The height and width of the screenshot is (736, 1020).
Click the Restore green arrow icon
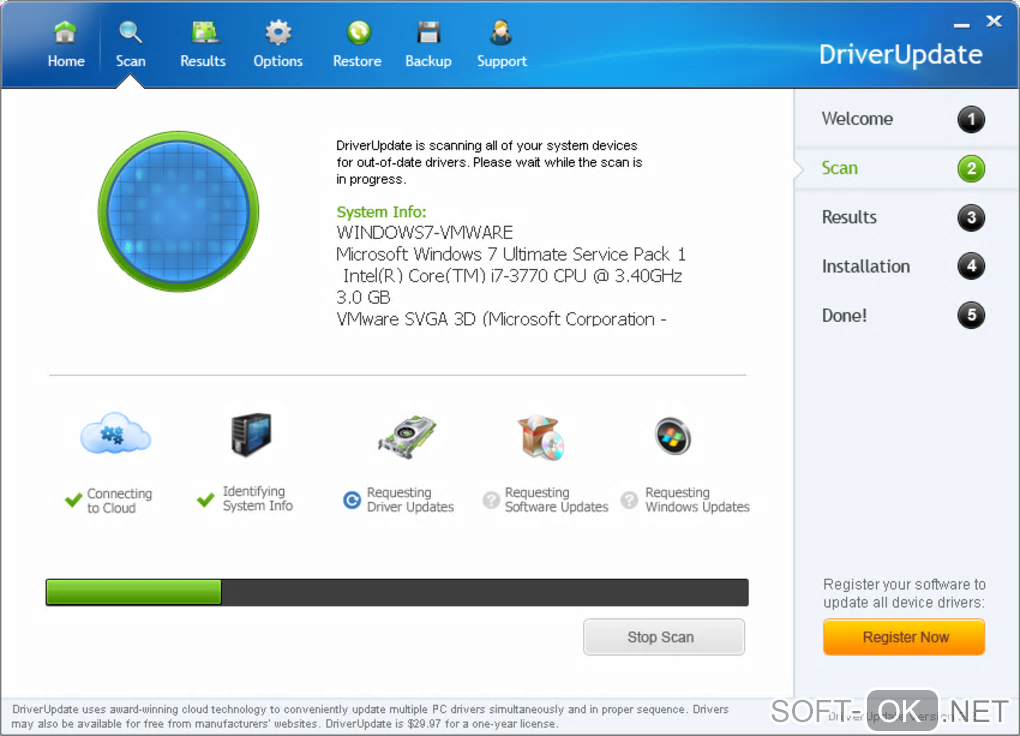[x=358, y=32]
